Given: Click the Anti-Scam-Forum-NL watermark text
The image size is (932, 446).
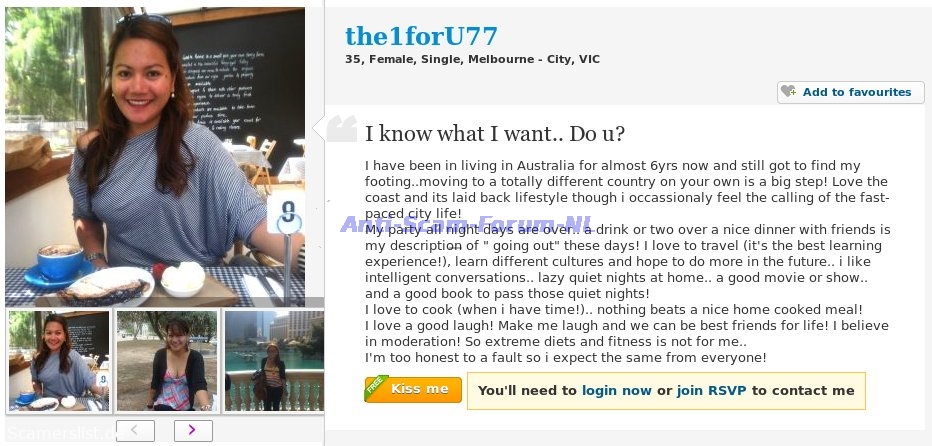Looking at the screenshot, I should [x=467, y=224].
